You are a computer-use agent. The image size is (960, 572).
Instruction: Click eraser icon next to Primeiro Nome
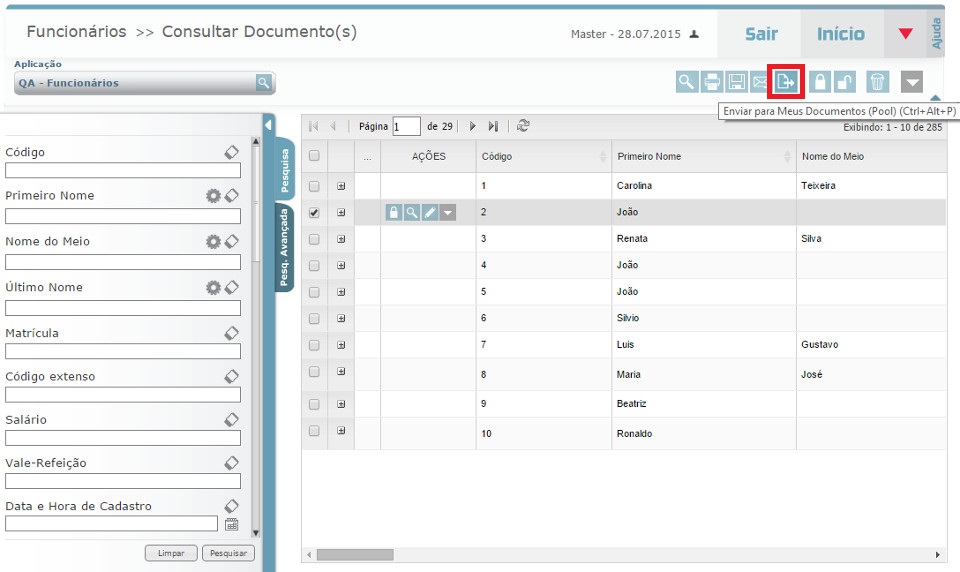[231, 195]
